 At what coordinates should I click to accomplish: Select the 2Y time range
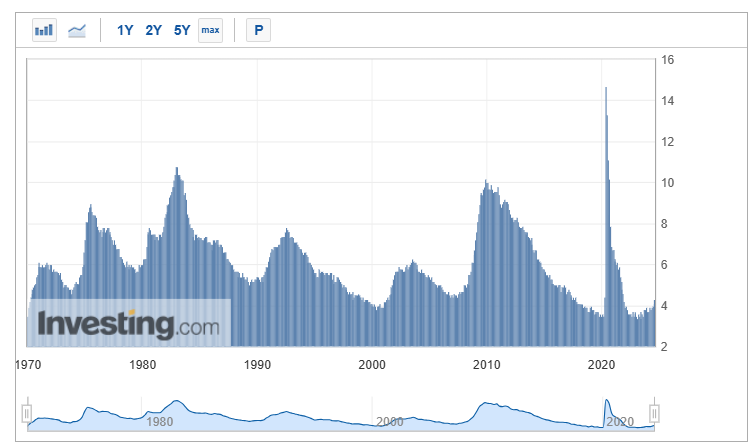click(154, 31)
